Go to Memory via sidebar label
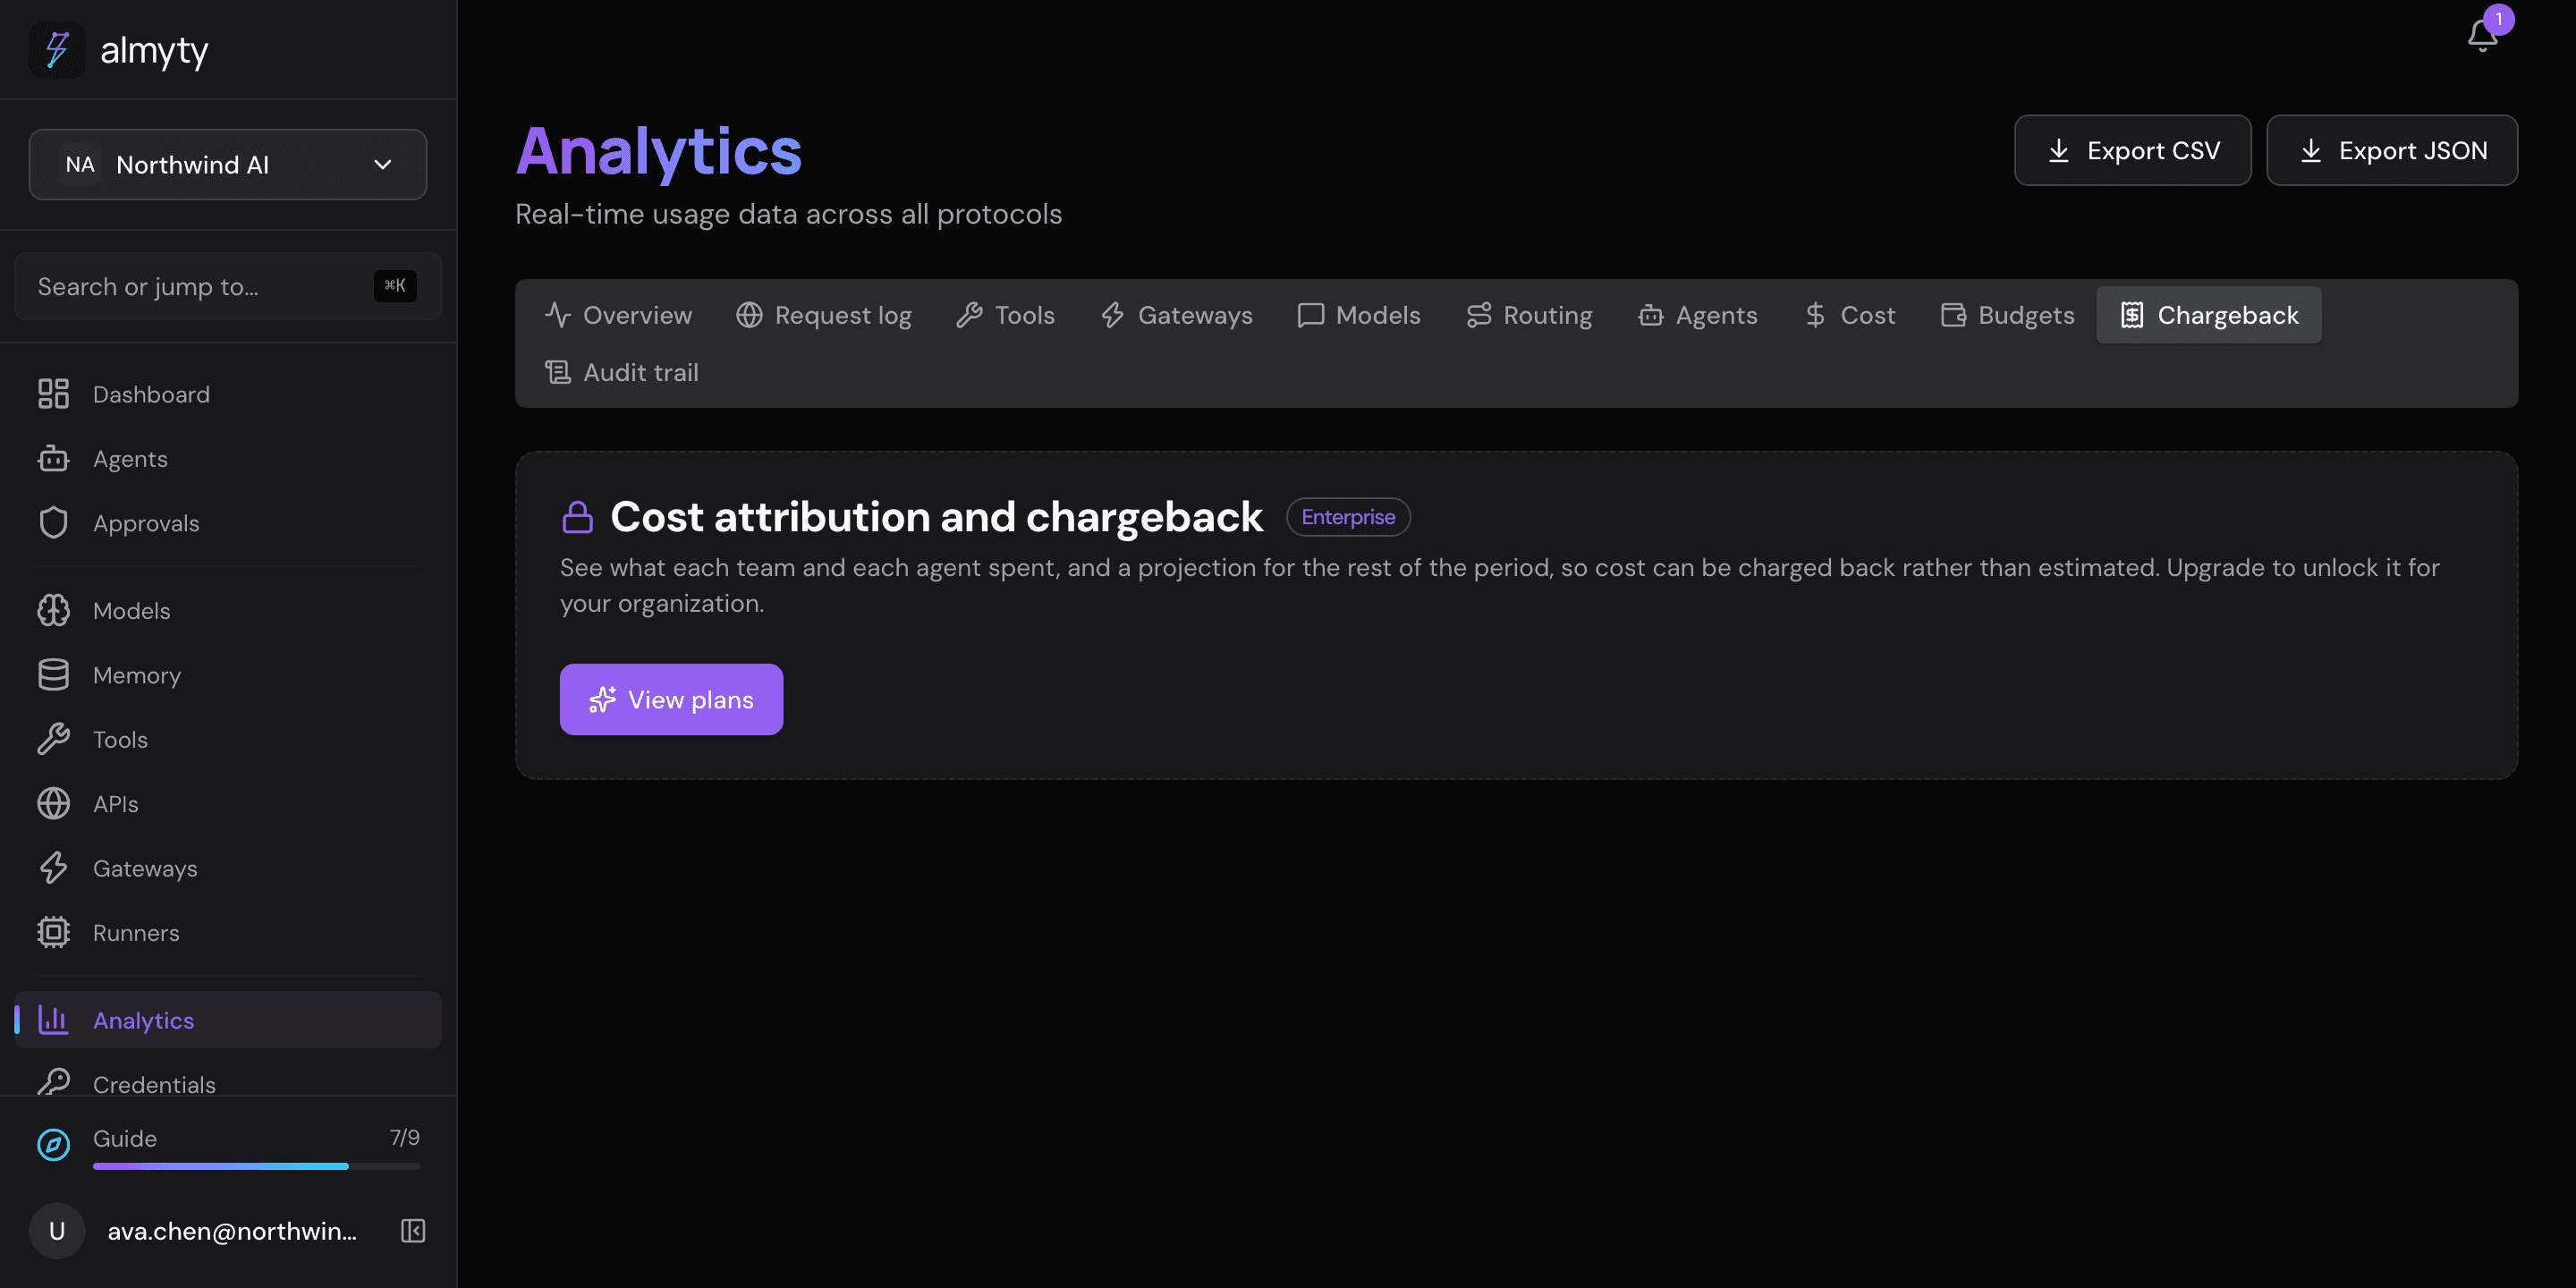Screen dimensions: 2576x1288 pyautogui.click(x=137, y=675)
